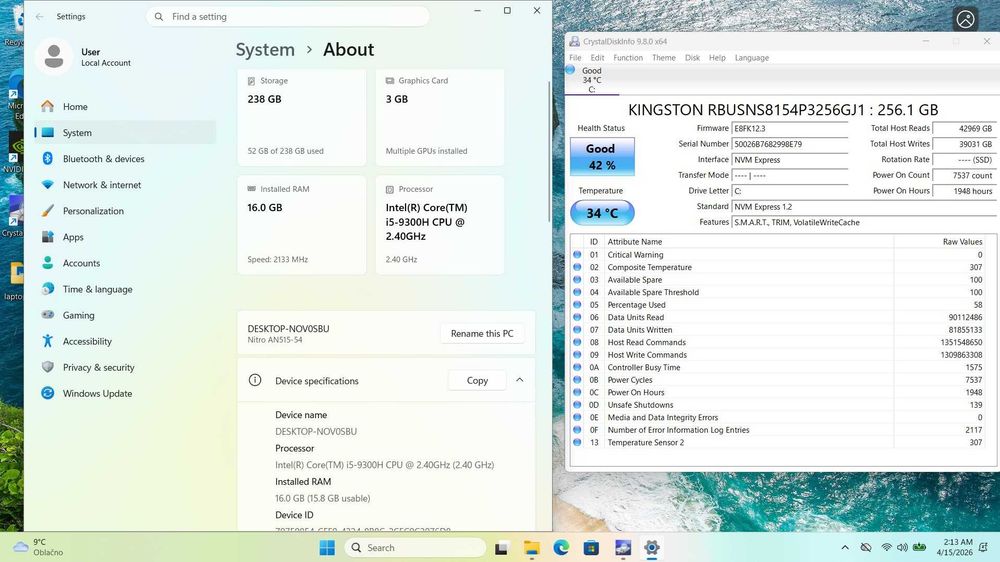Open Time & language settings
The image size is (1000, 562).
[125, 289]
